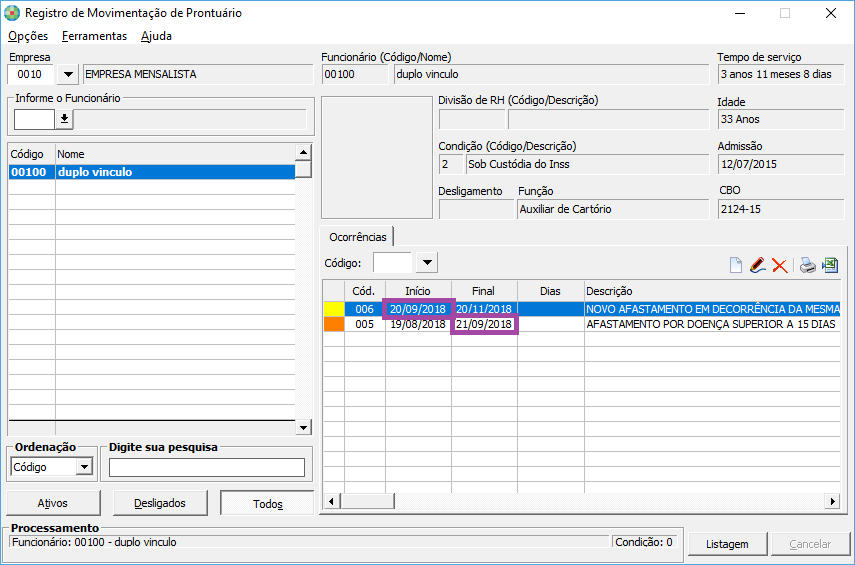
Task: Click the Cancelar button
Action: (x=810, y=544)
